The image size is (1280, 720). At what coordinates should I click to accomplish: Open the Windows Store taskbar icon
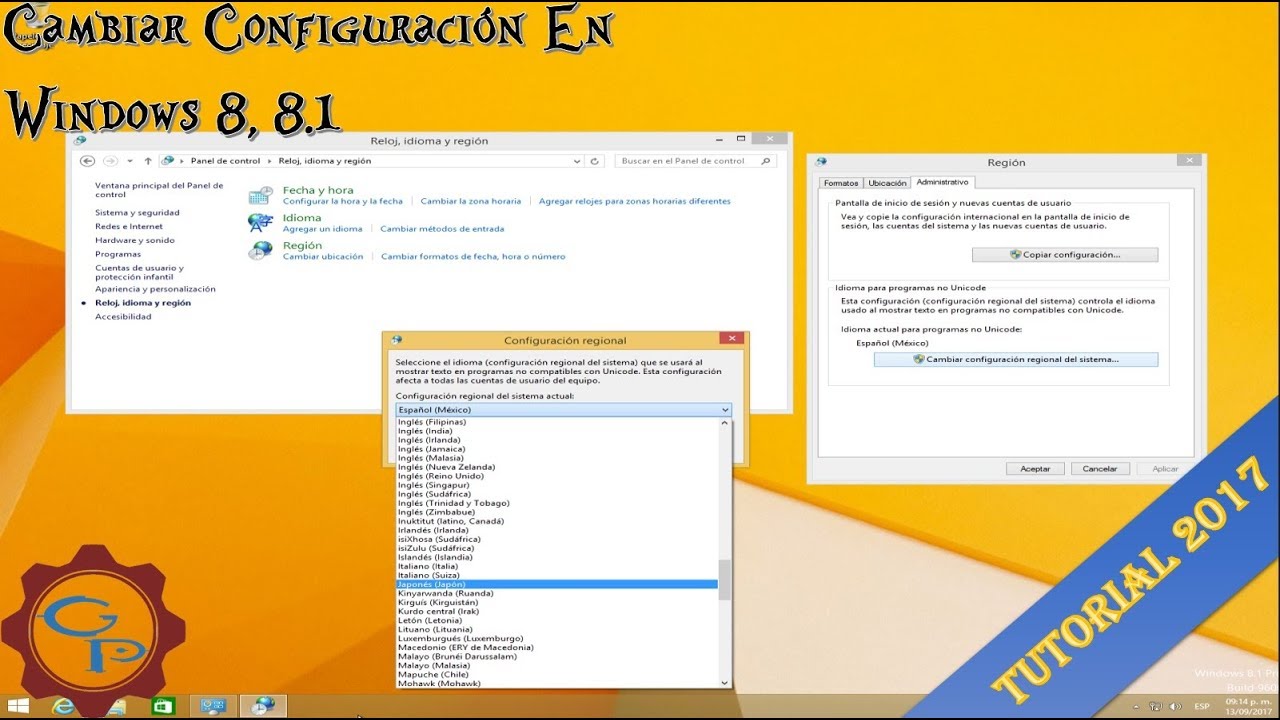coord(164,706)
